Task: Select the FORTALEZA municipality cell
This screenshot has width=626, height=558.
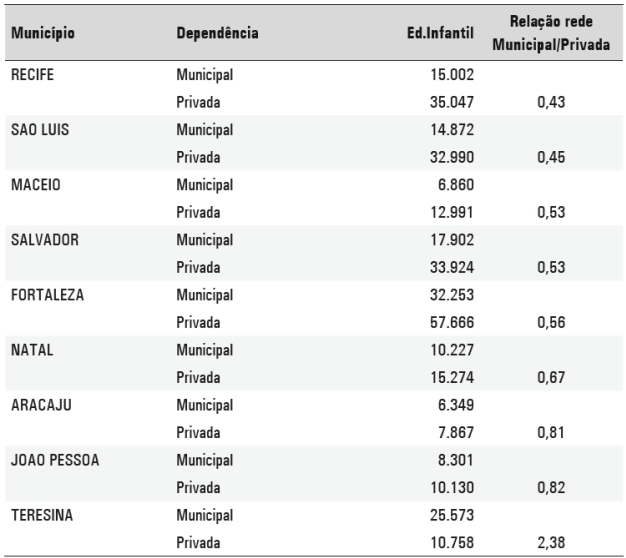Action: [x=46, y=295]
